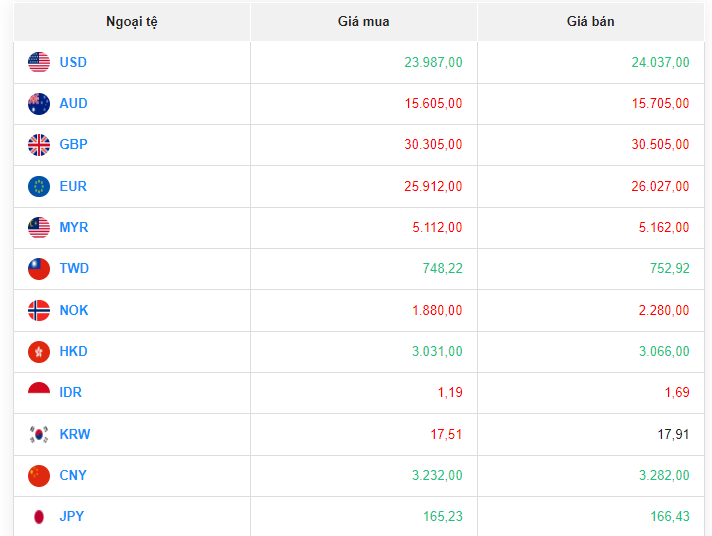Click the USD buy price 23.987,00
Viewport: 712px width, 536px height.
pos(433,62)
